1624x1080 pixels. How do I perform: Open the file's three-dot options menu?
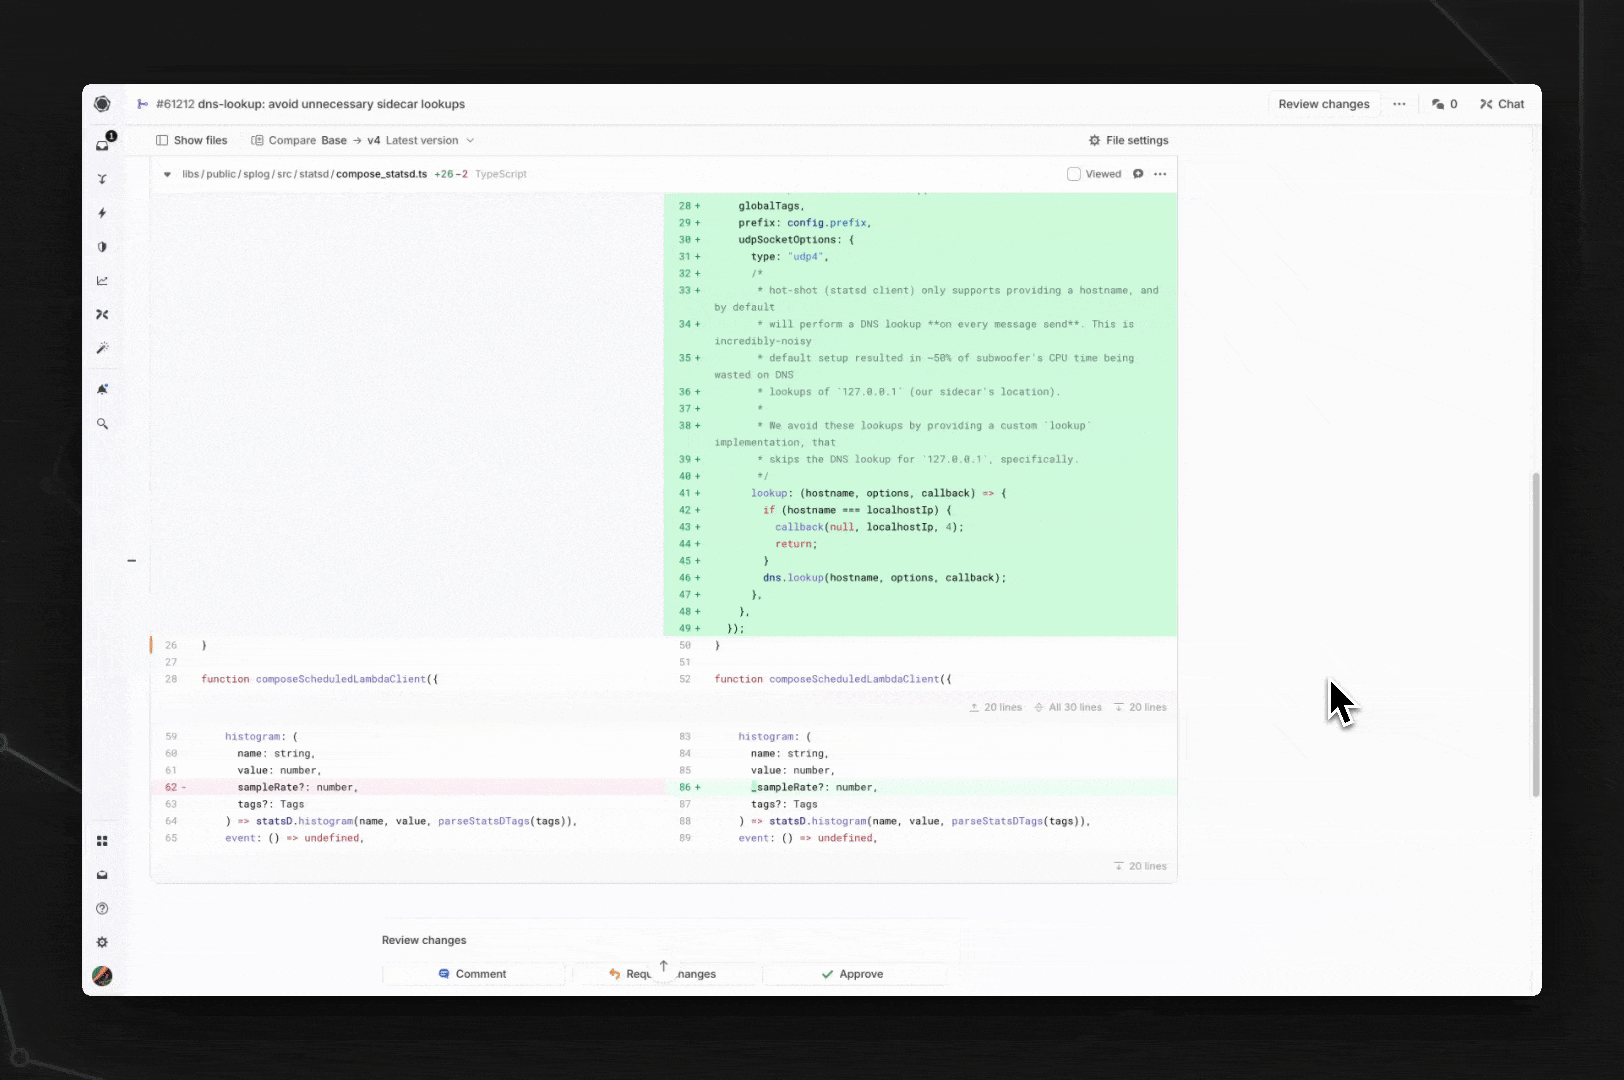pyautogui.click(x=1160, y=174)
